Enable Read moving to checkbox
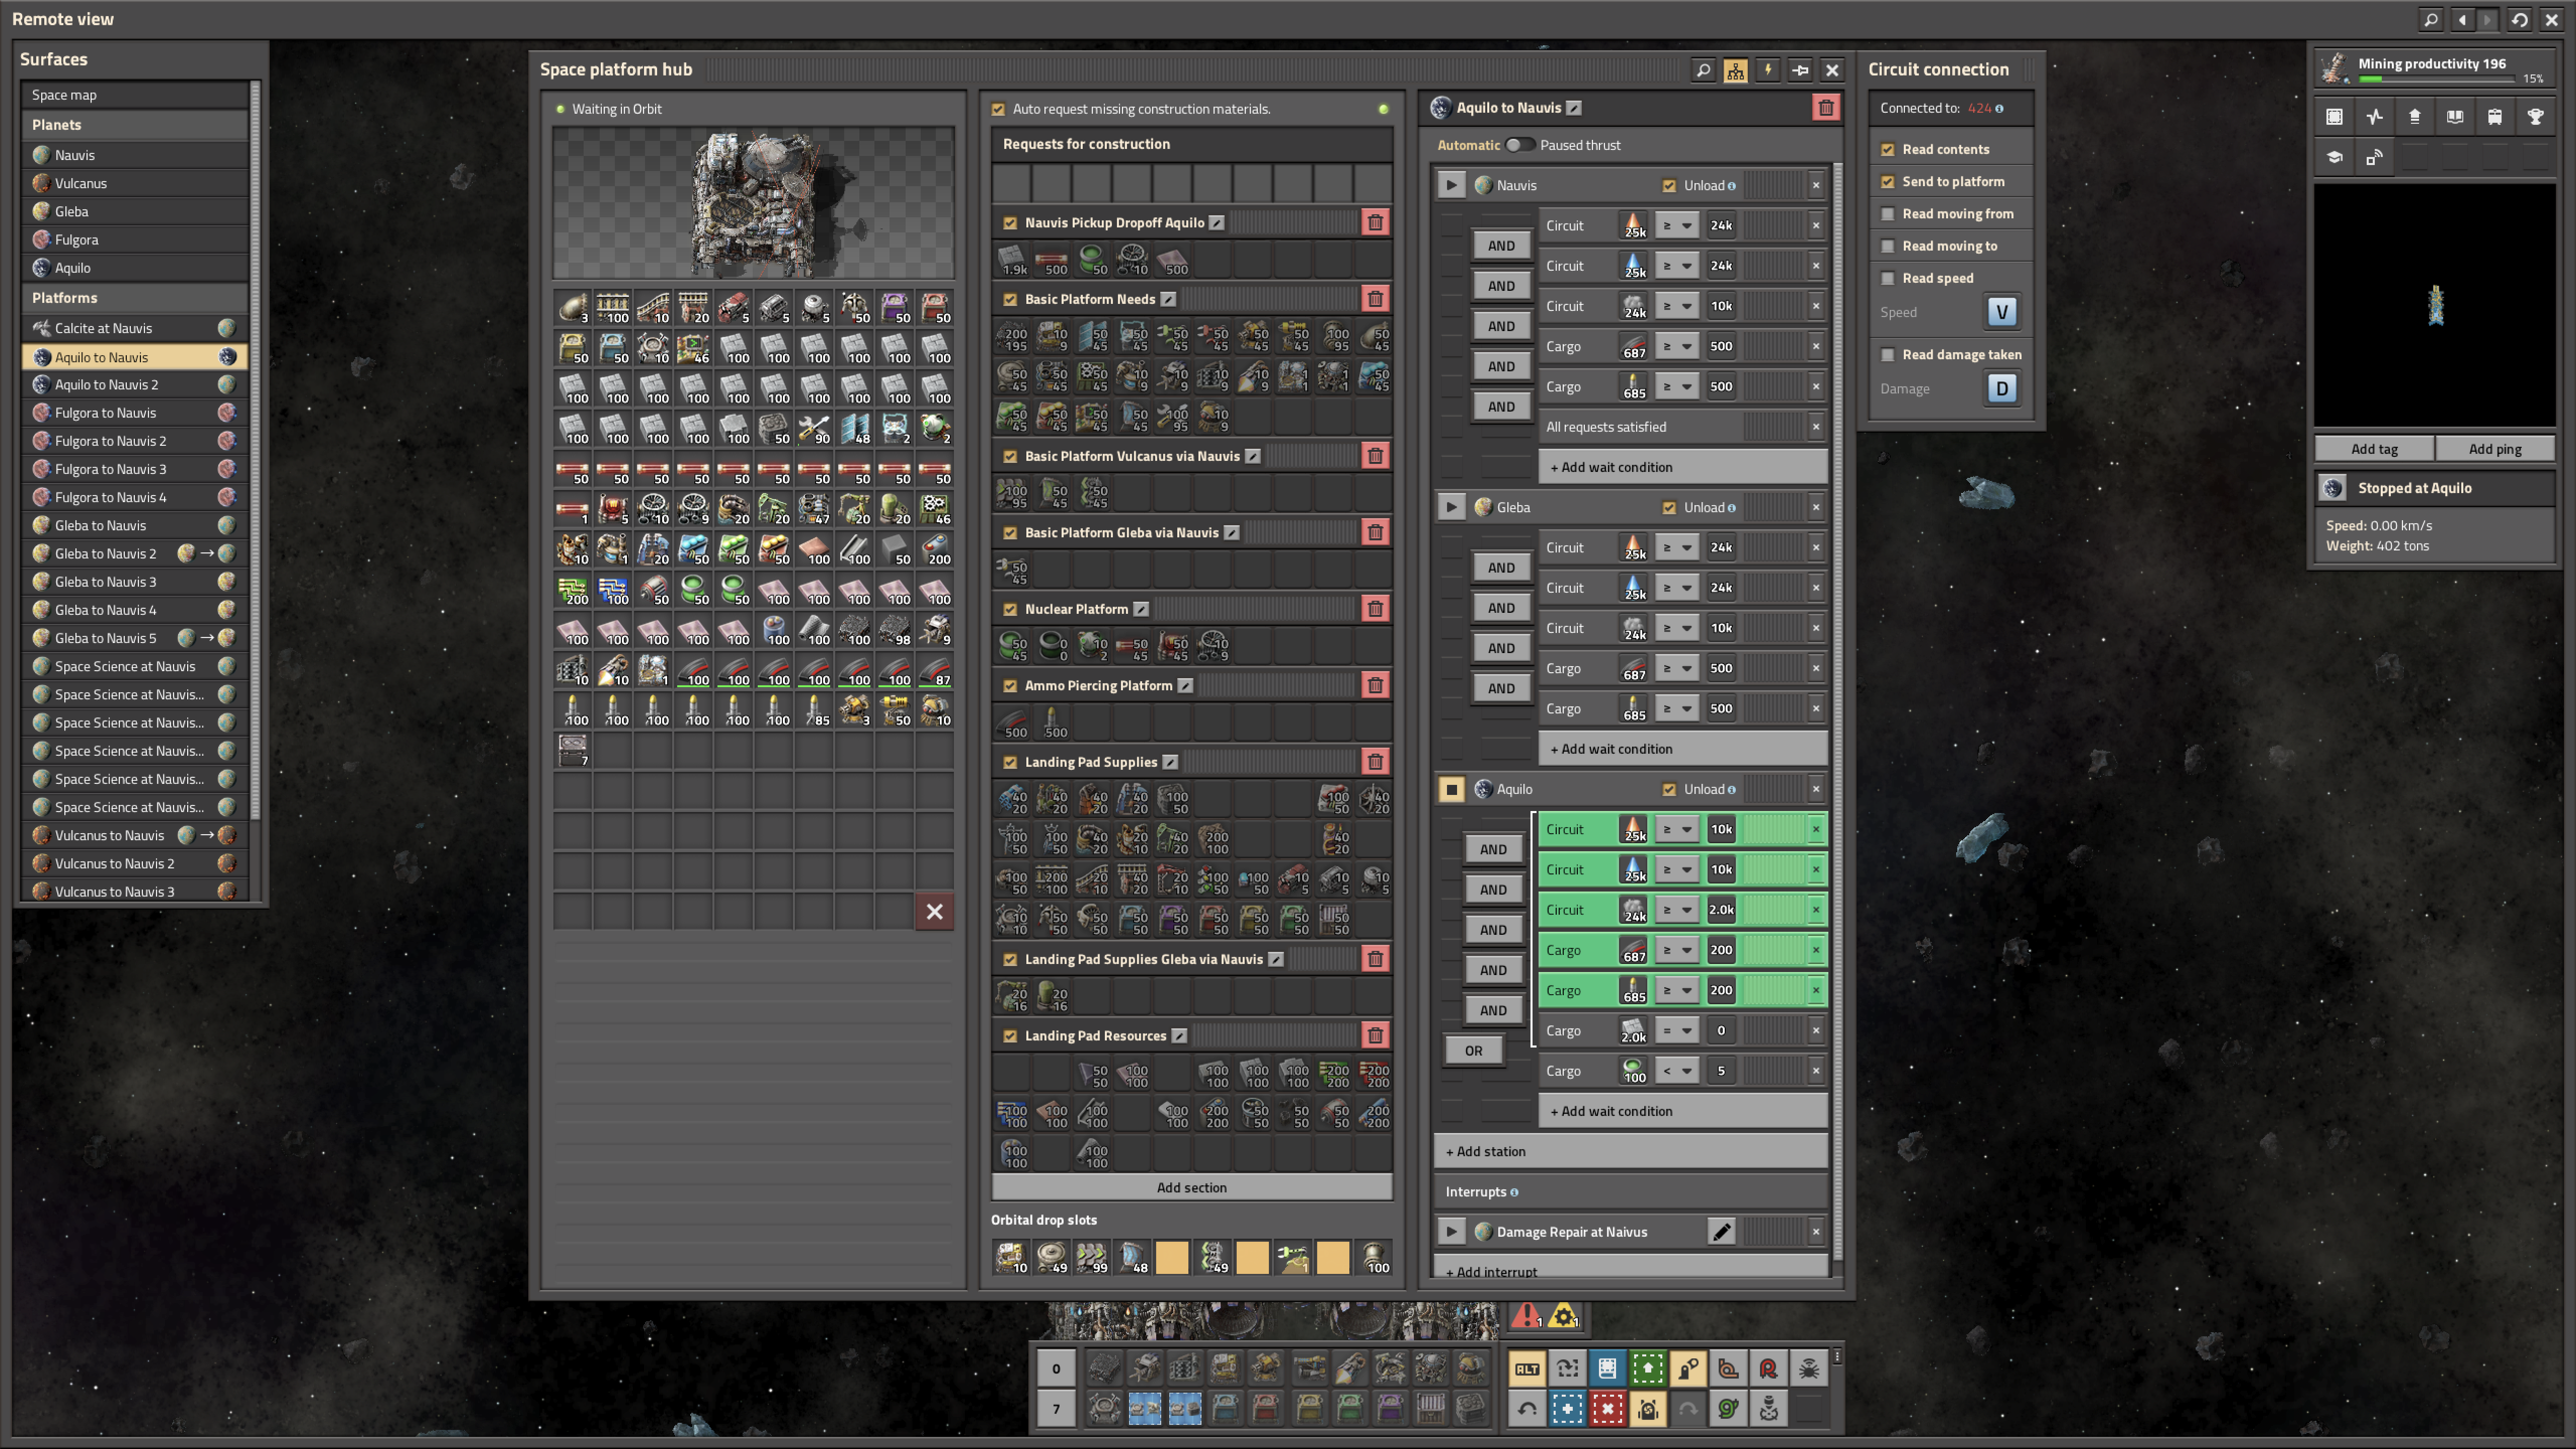 [x=1888, y=246]
